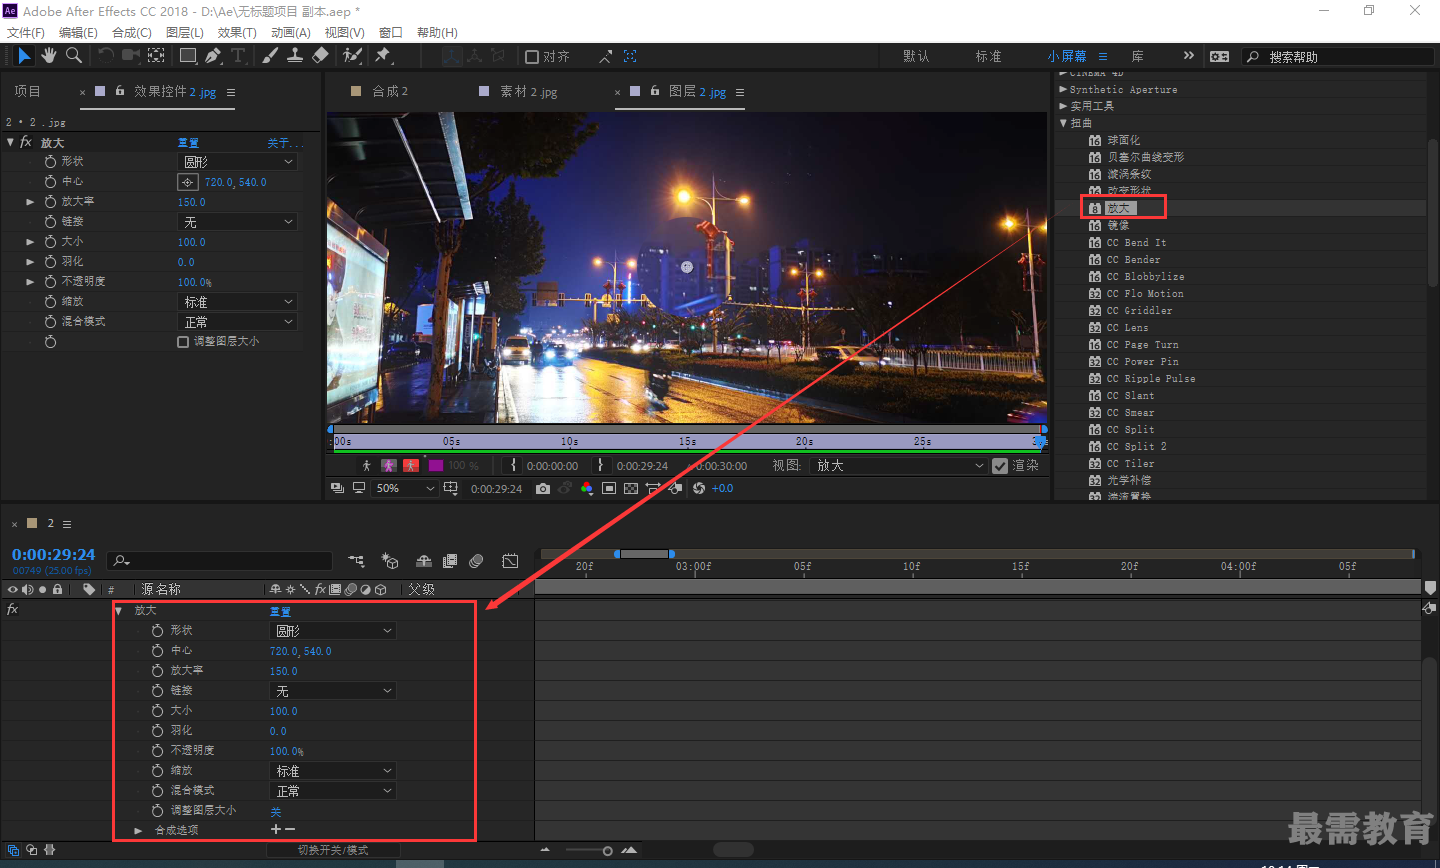This screenshot has width=1440, height=868.
Task: Select the Pen tool
Action: [x=213, y=56]
